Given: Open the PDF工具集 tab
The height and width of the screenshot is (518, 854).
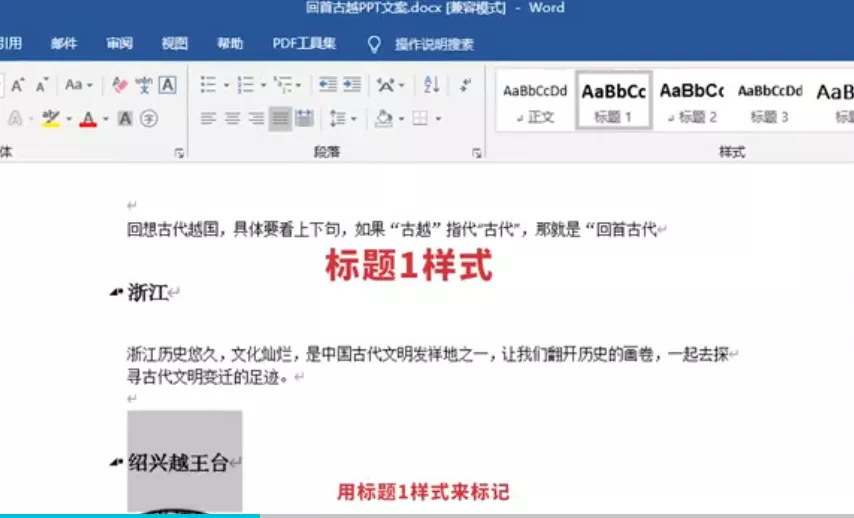Looking at the screenshot, I should coord(304,44).
